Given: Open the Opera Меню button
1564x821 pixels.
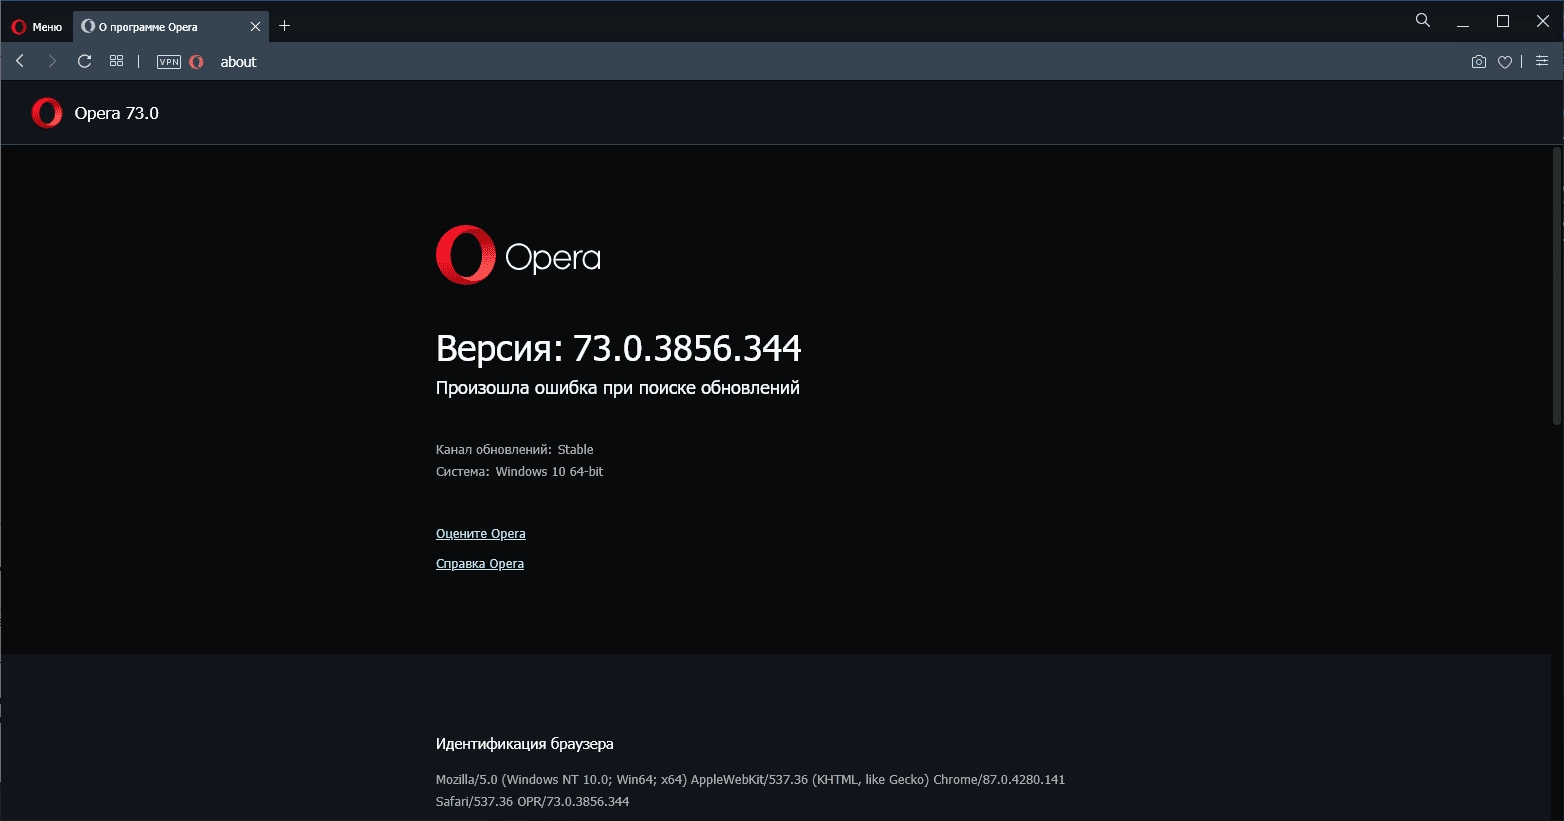Looking at the screenshot, I should [37, 27].
